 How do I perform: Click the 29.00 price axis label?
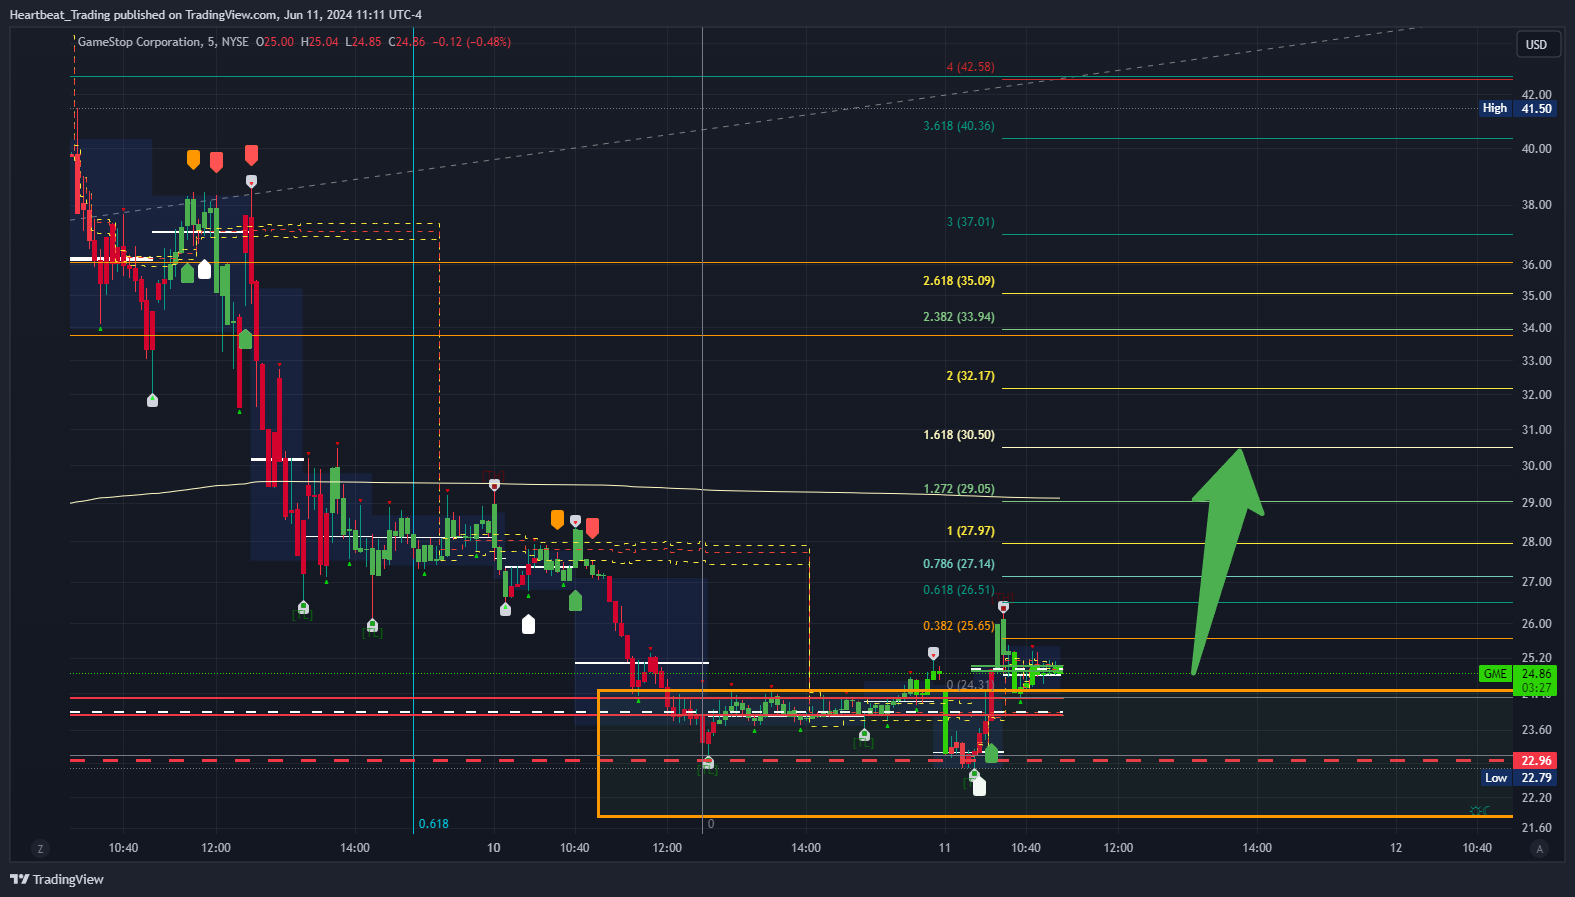[x=1536, y=503]
